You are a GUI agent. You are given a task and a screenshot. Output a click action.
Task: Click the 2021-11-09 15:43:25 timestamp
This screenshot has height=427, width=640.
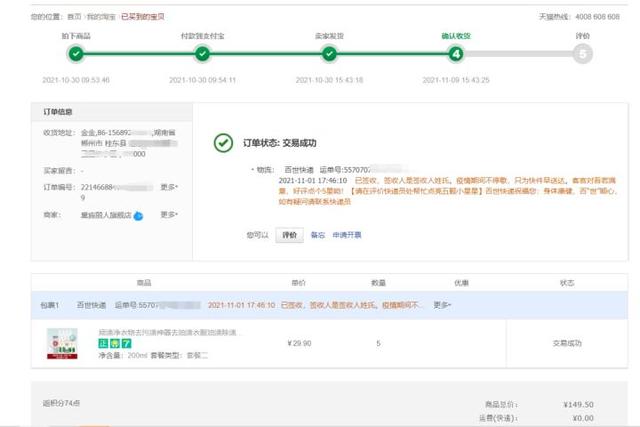coord(456,80)
